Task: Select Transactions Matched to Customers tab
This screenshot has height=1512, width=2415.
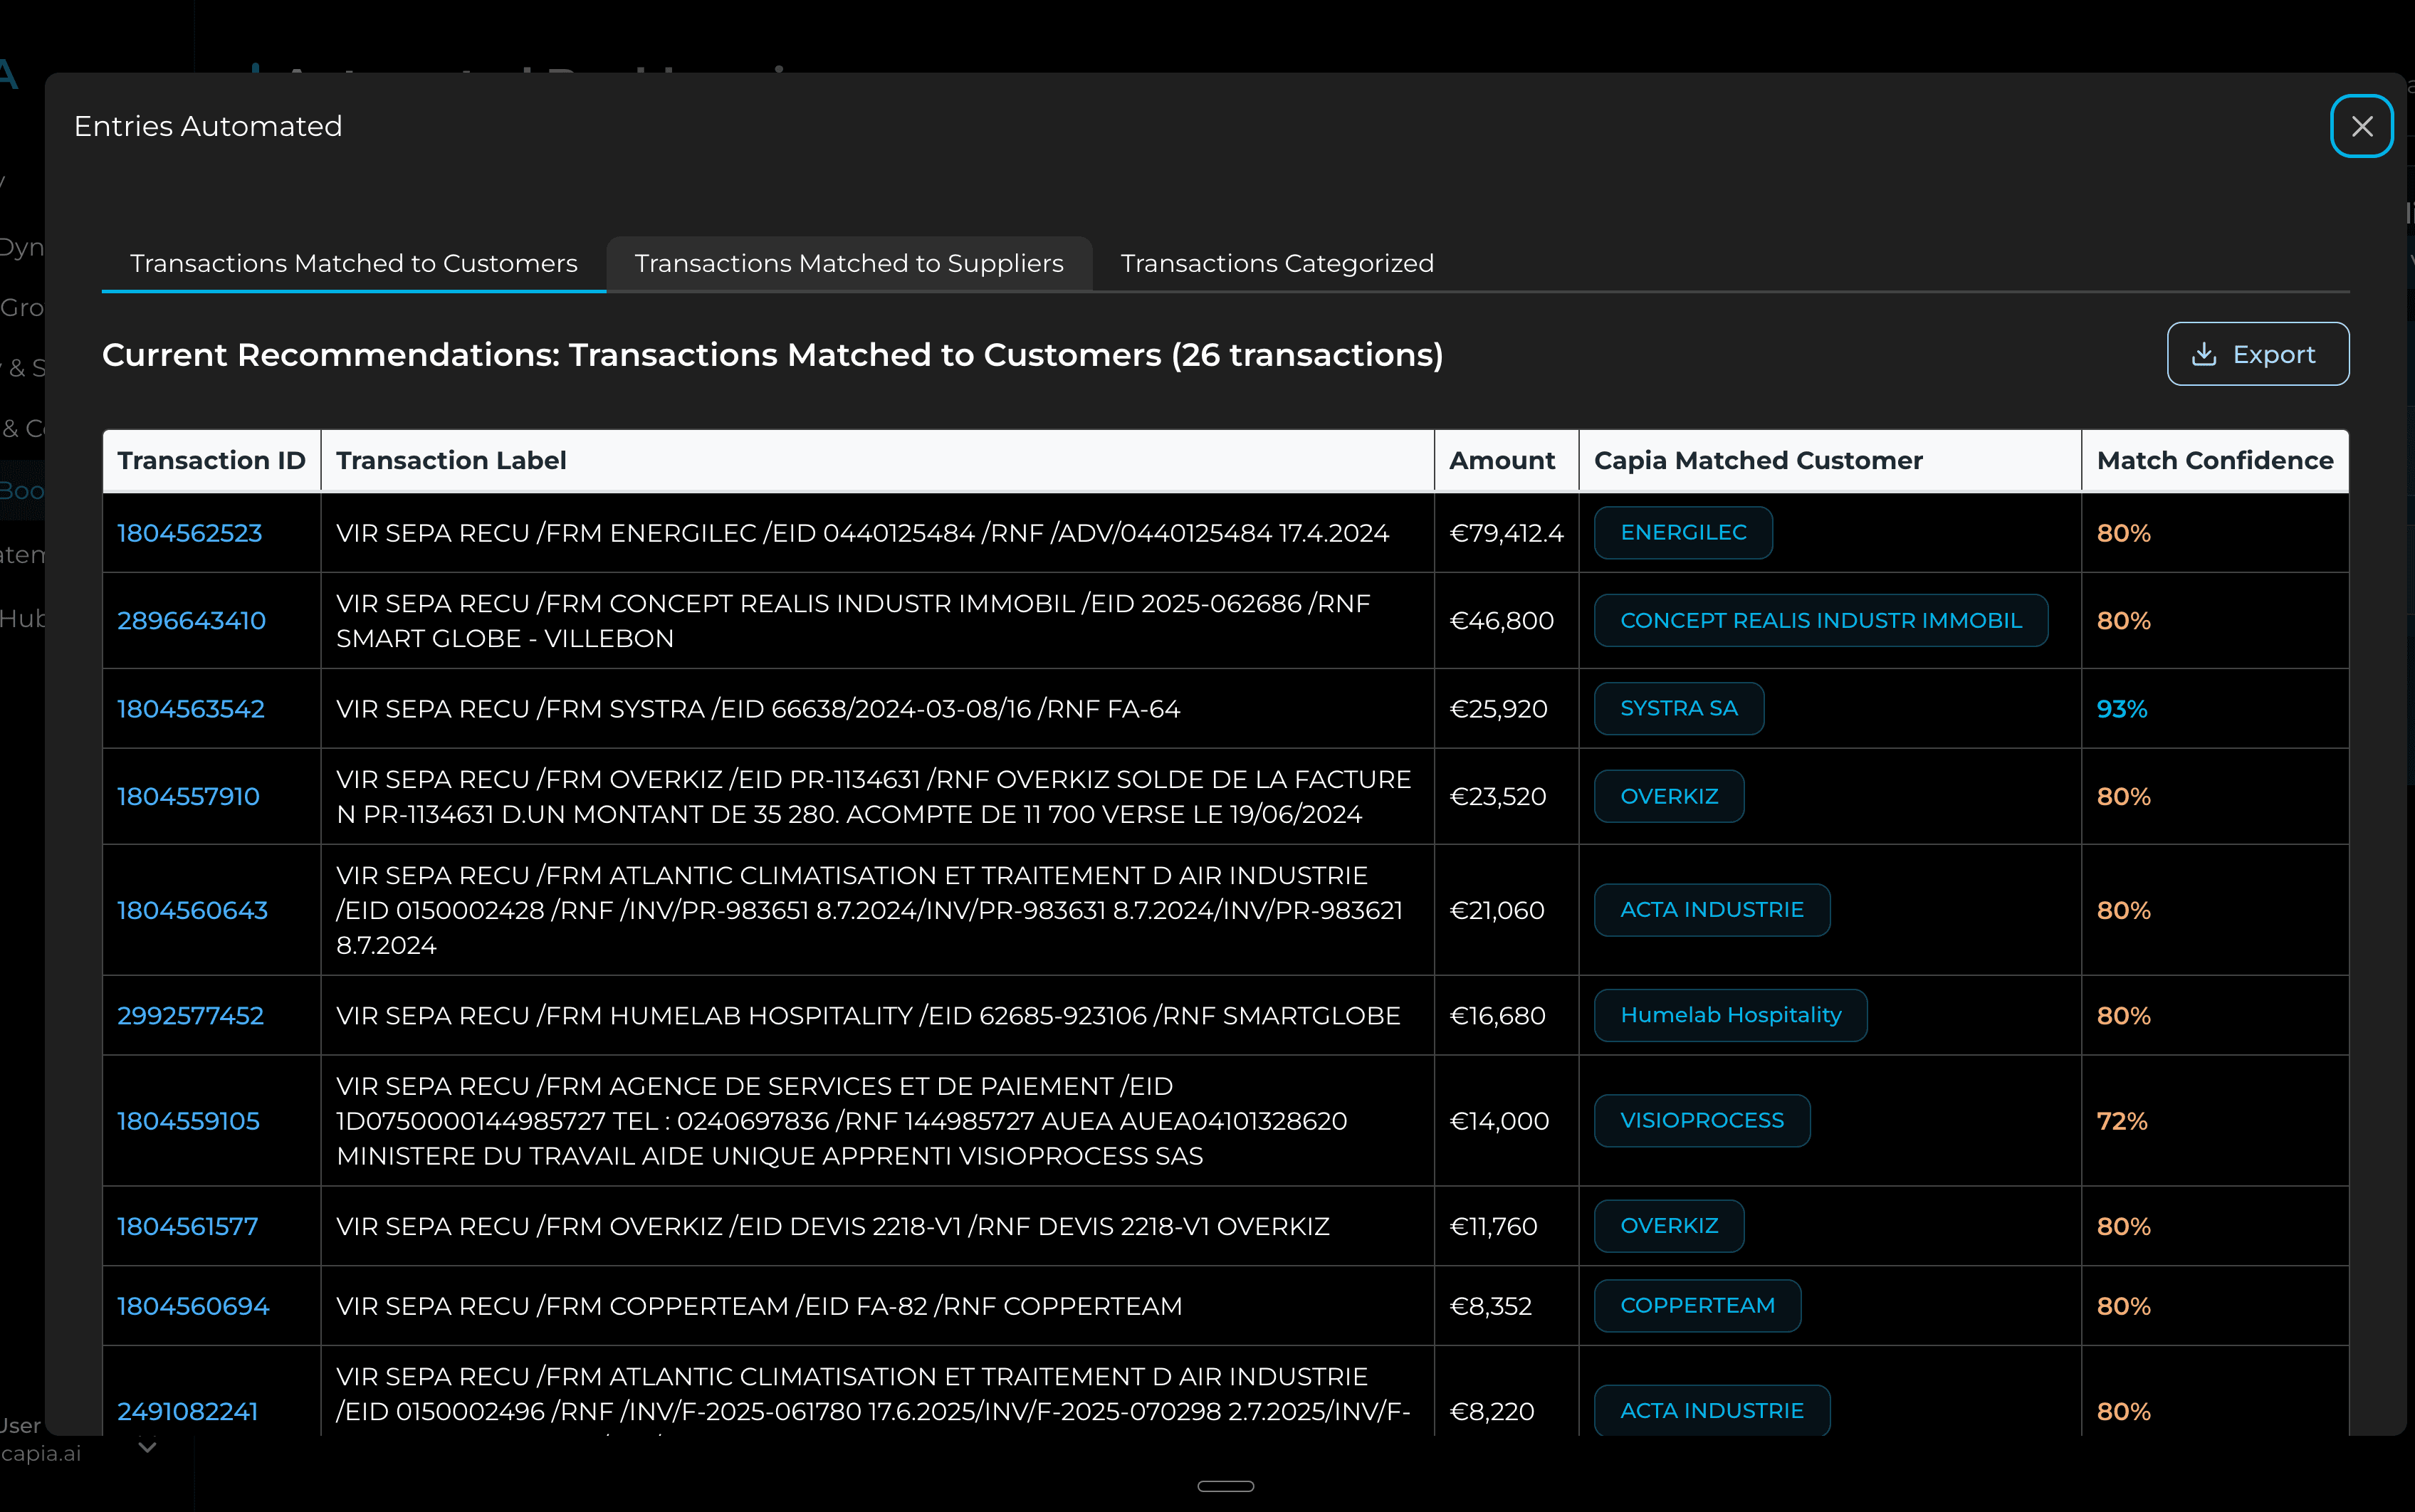Action: pyautogui.click(x=353, y=263)
